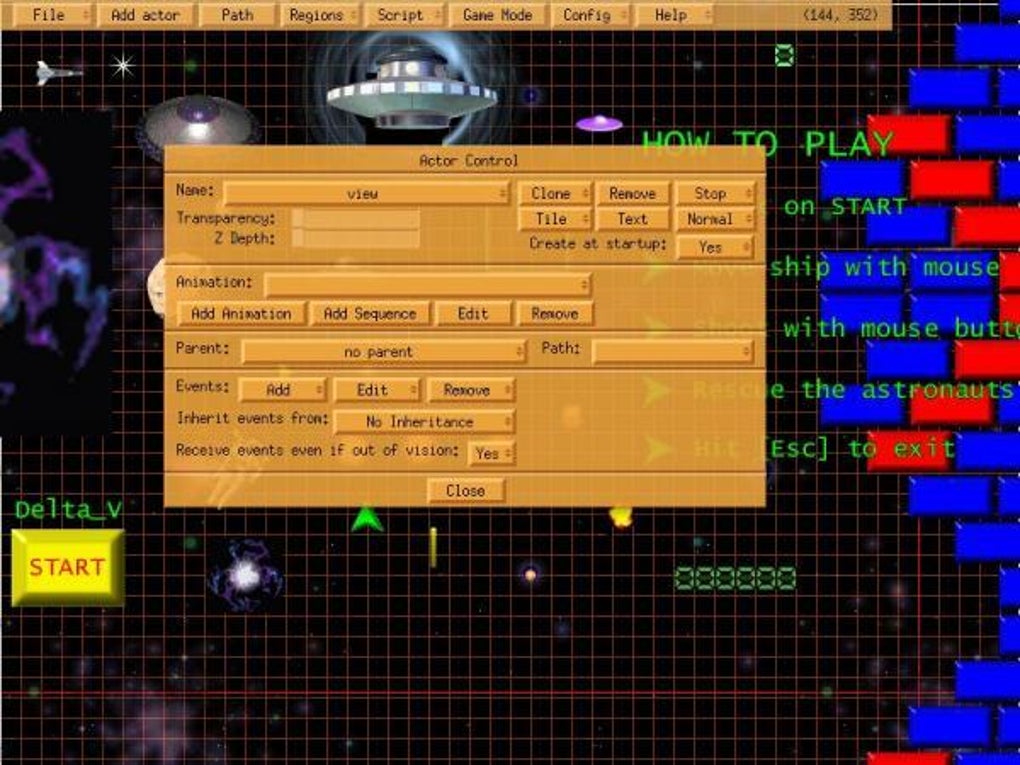Select the green arrow ship actor

point(367,519)
